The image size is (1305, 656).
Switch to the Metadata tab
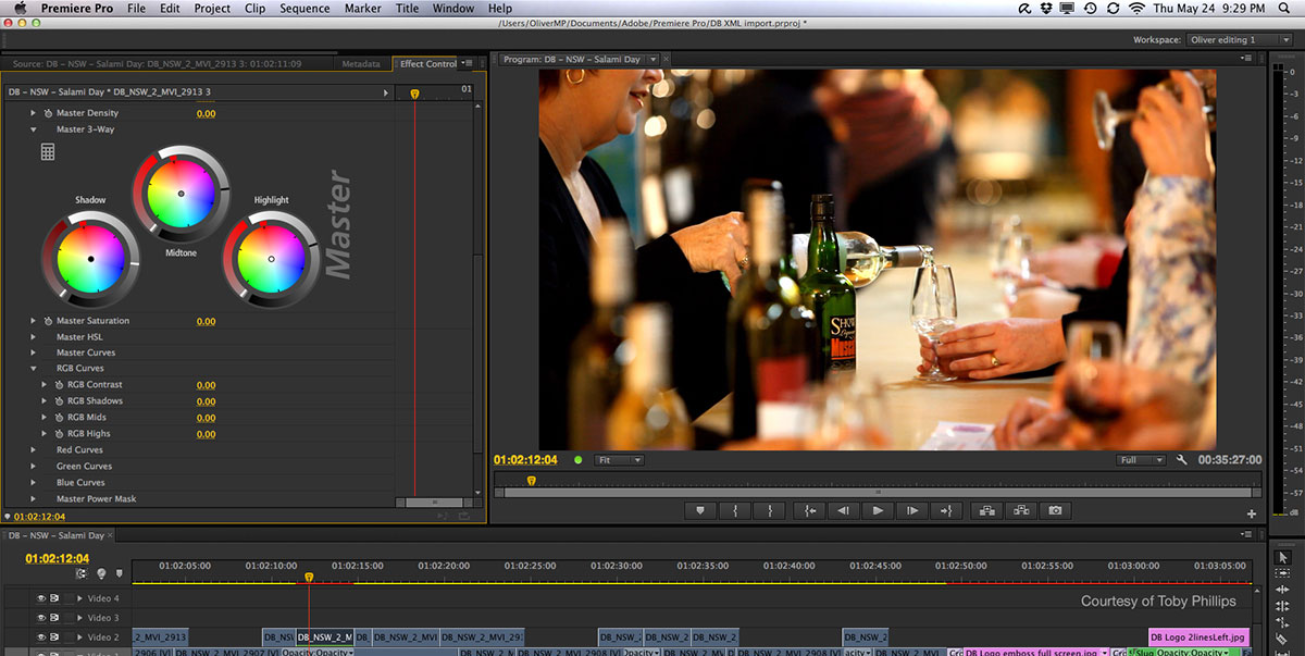[x=361, y=64]
